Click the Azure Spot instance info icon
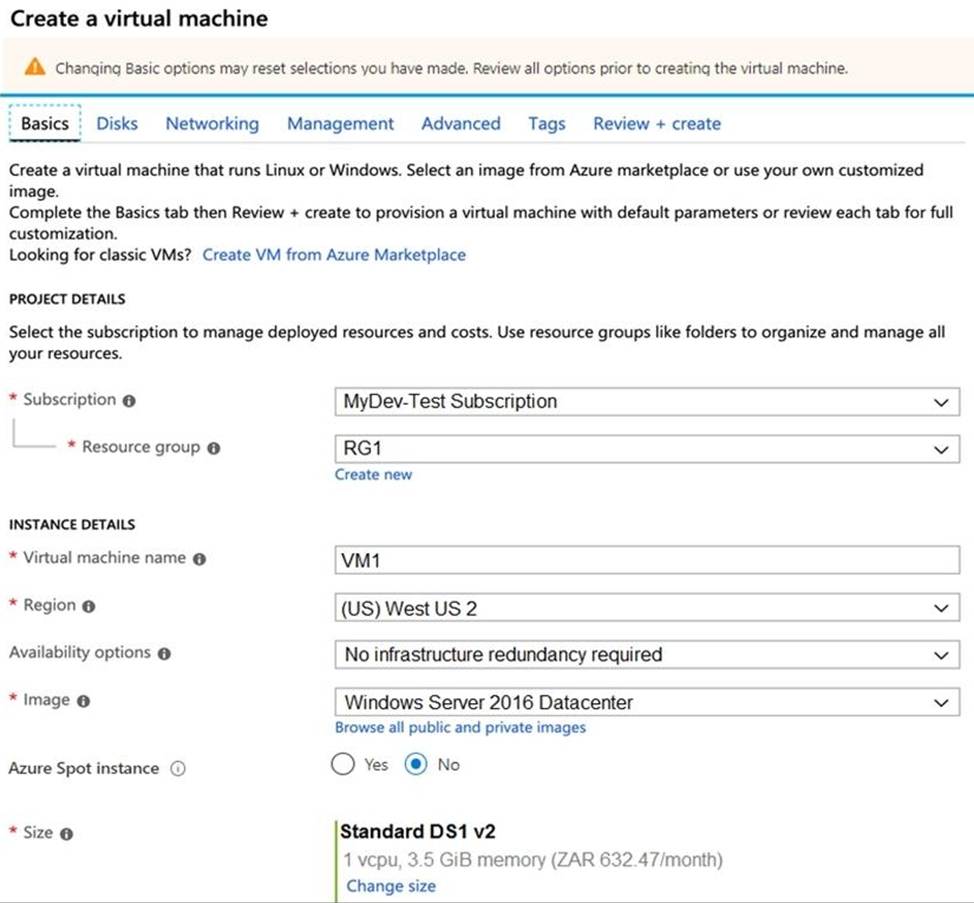 [x=178, y=769]
